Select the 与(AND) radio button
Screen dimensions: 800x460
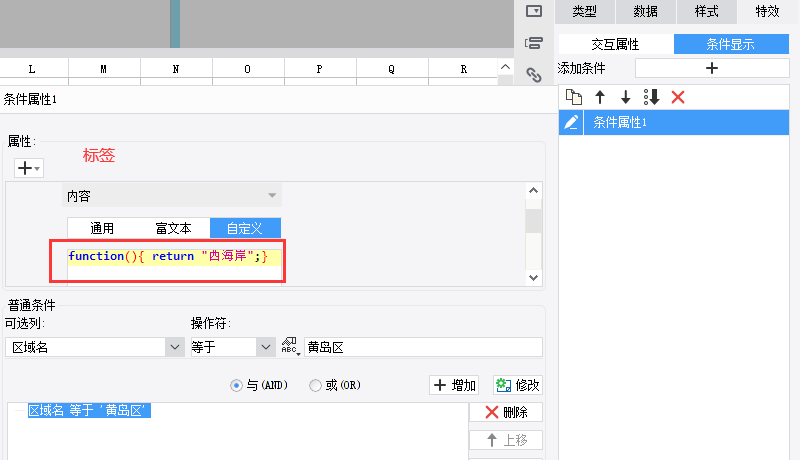click(236, 385)
